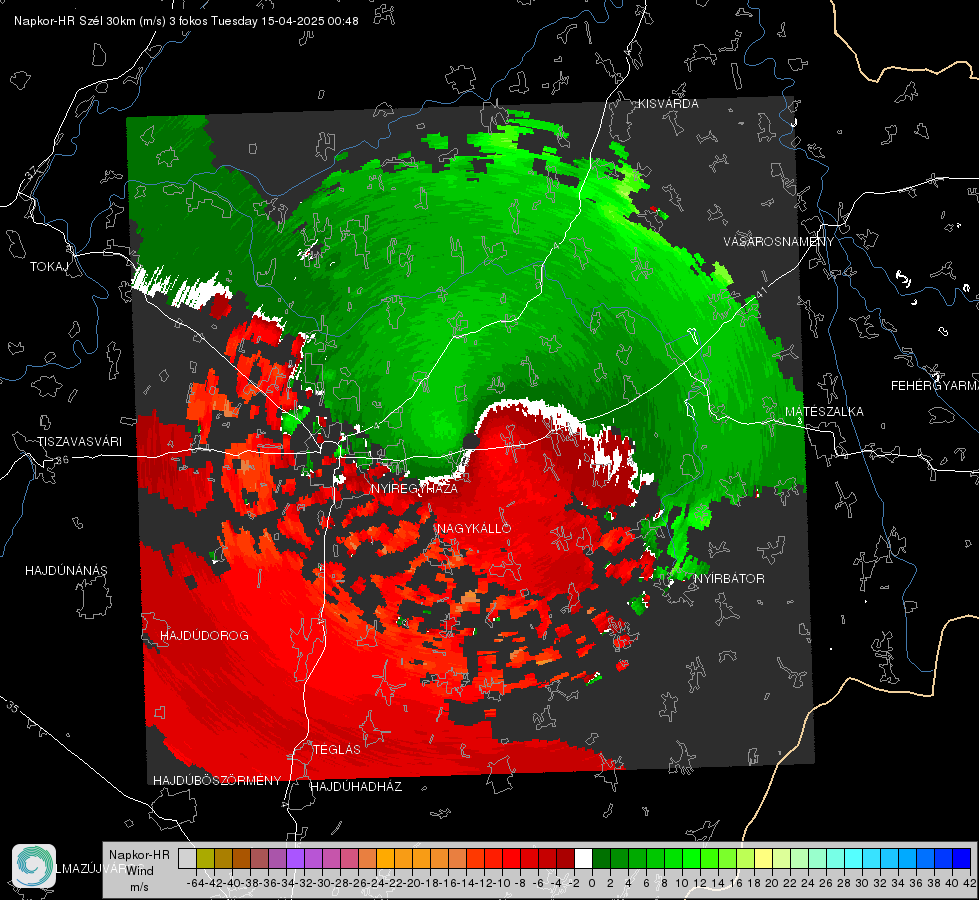This screenshot has height=900, width=979.
Task: Click the NYÍRBÁTOR city label
Action: 729,579
